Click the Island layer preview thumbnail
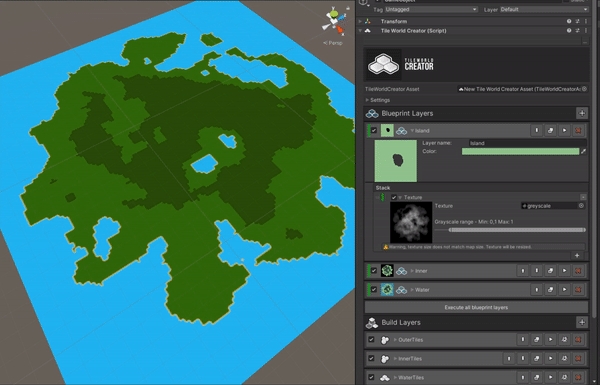The height and width of the screenshot is (385, 600). [395, 161]
